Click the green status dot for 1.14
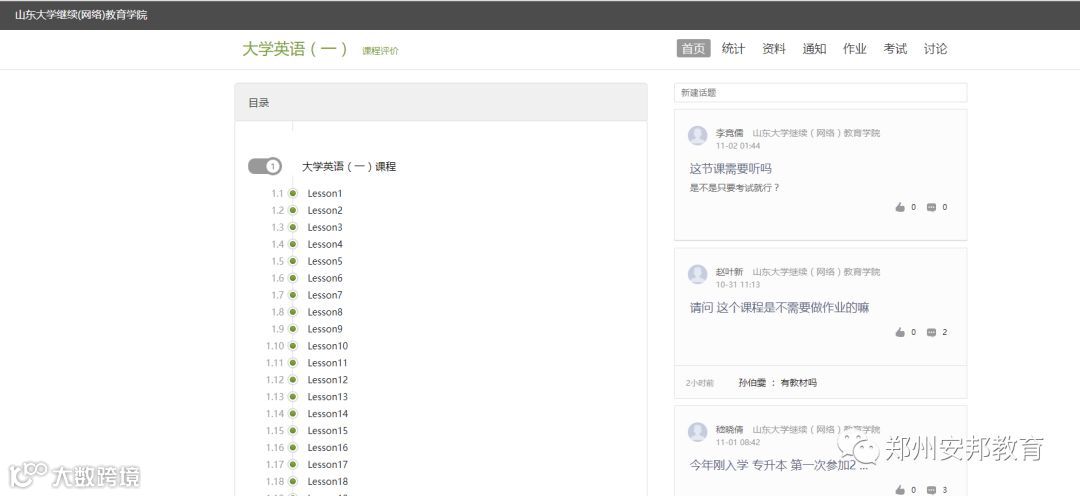The image size is (1080, 496). tap(293, 414)
